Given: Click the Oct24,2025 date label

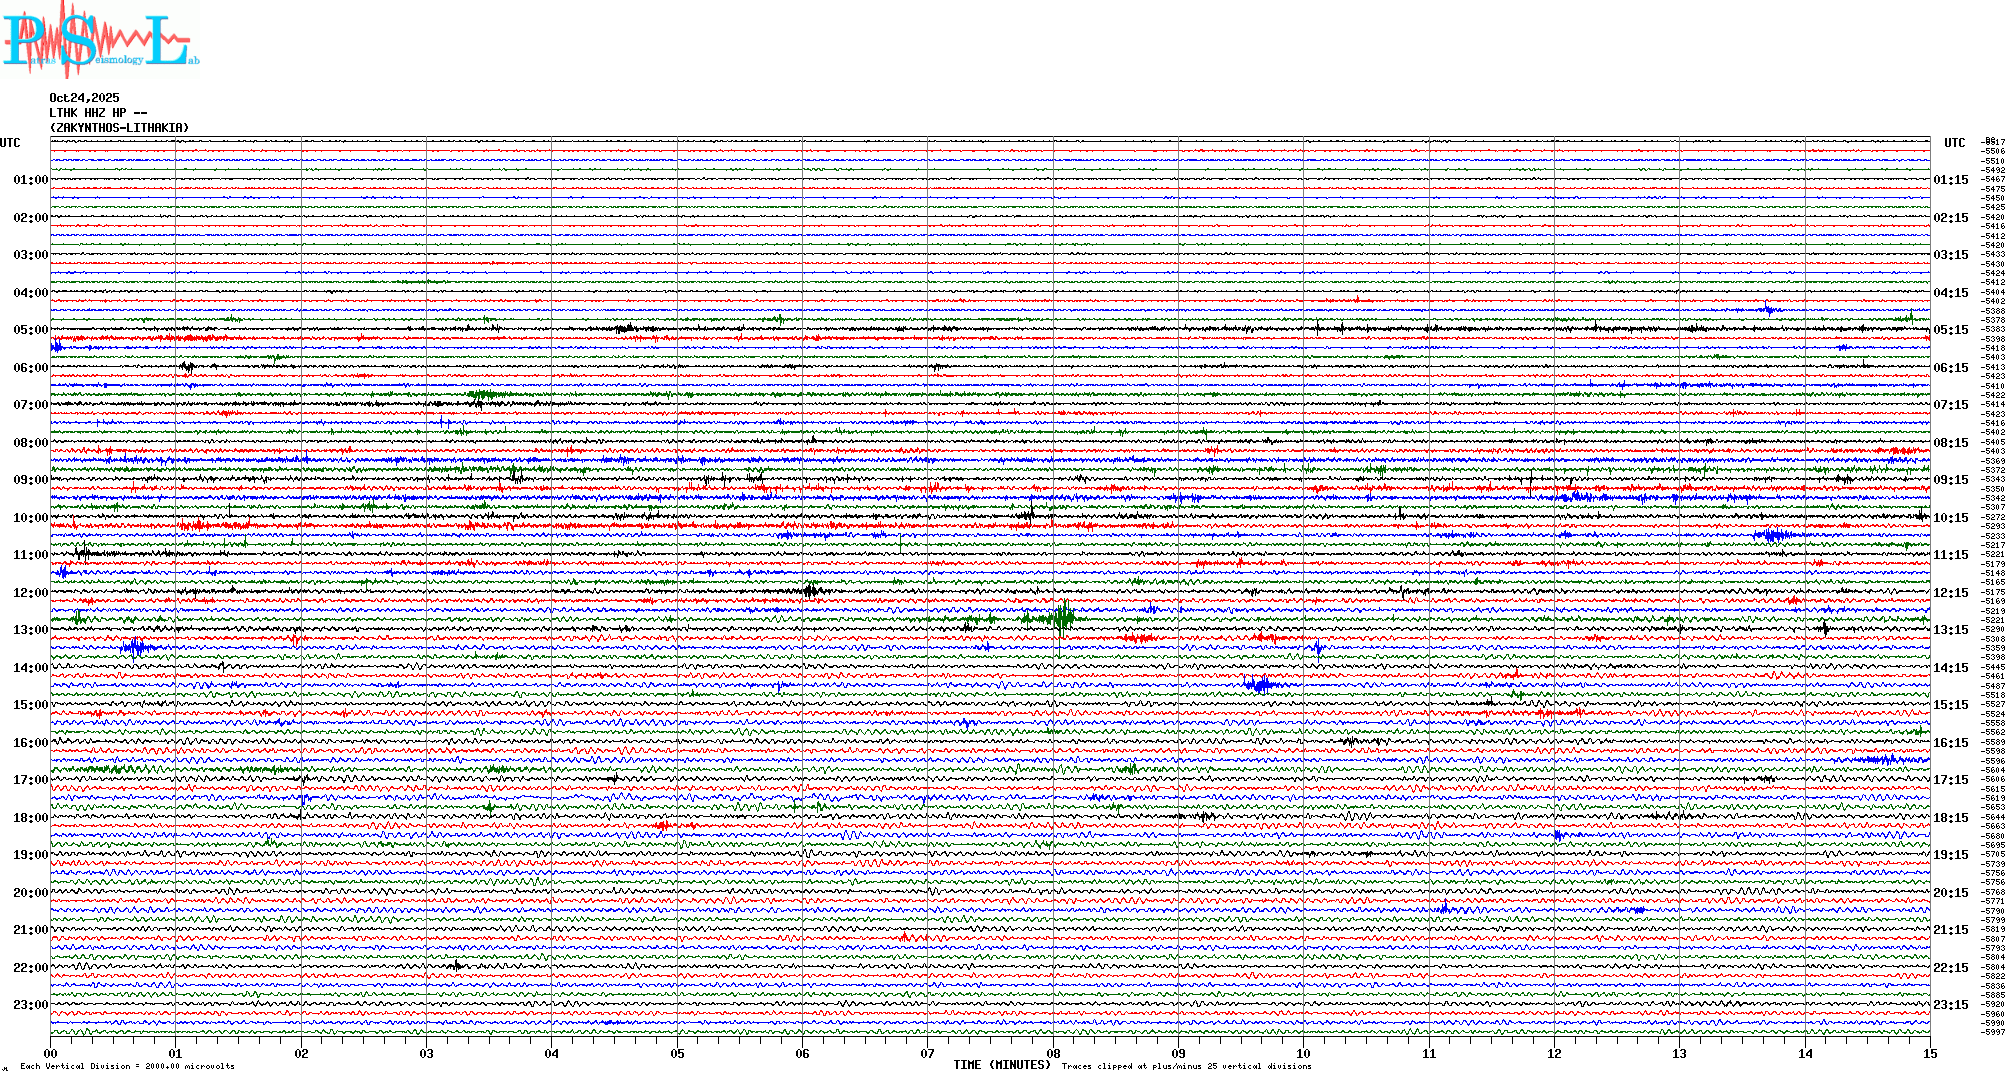Looking at the screenshot, I should coord(84,98).
